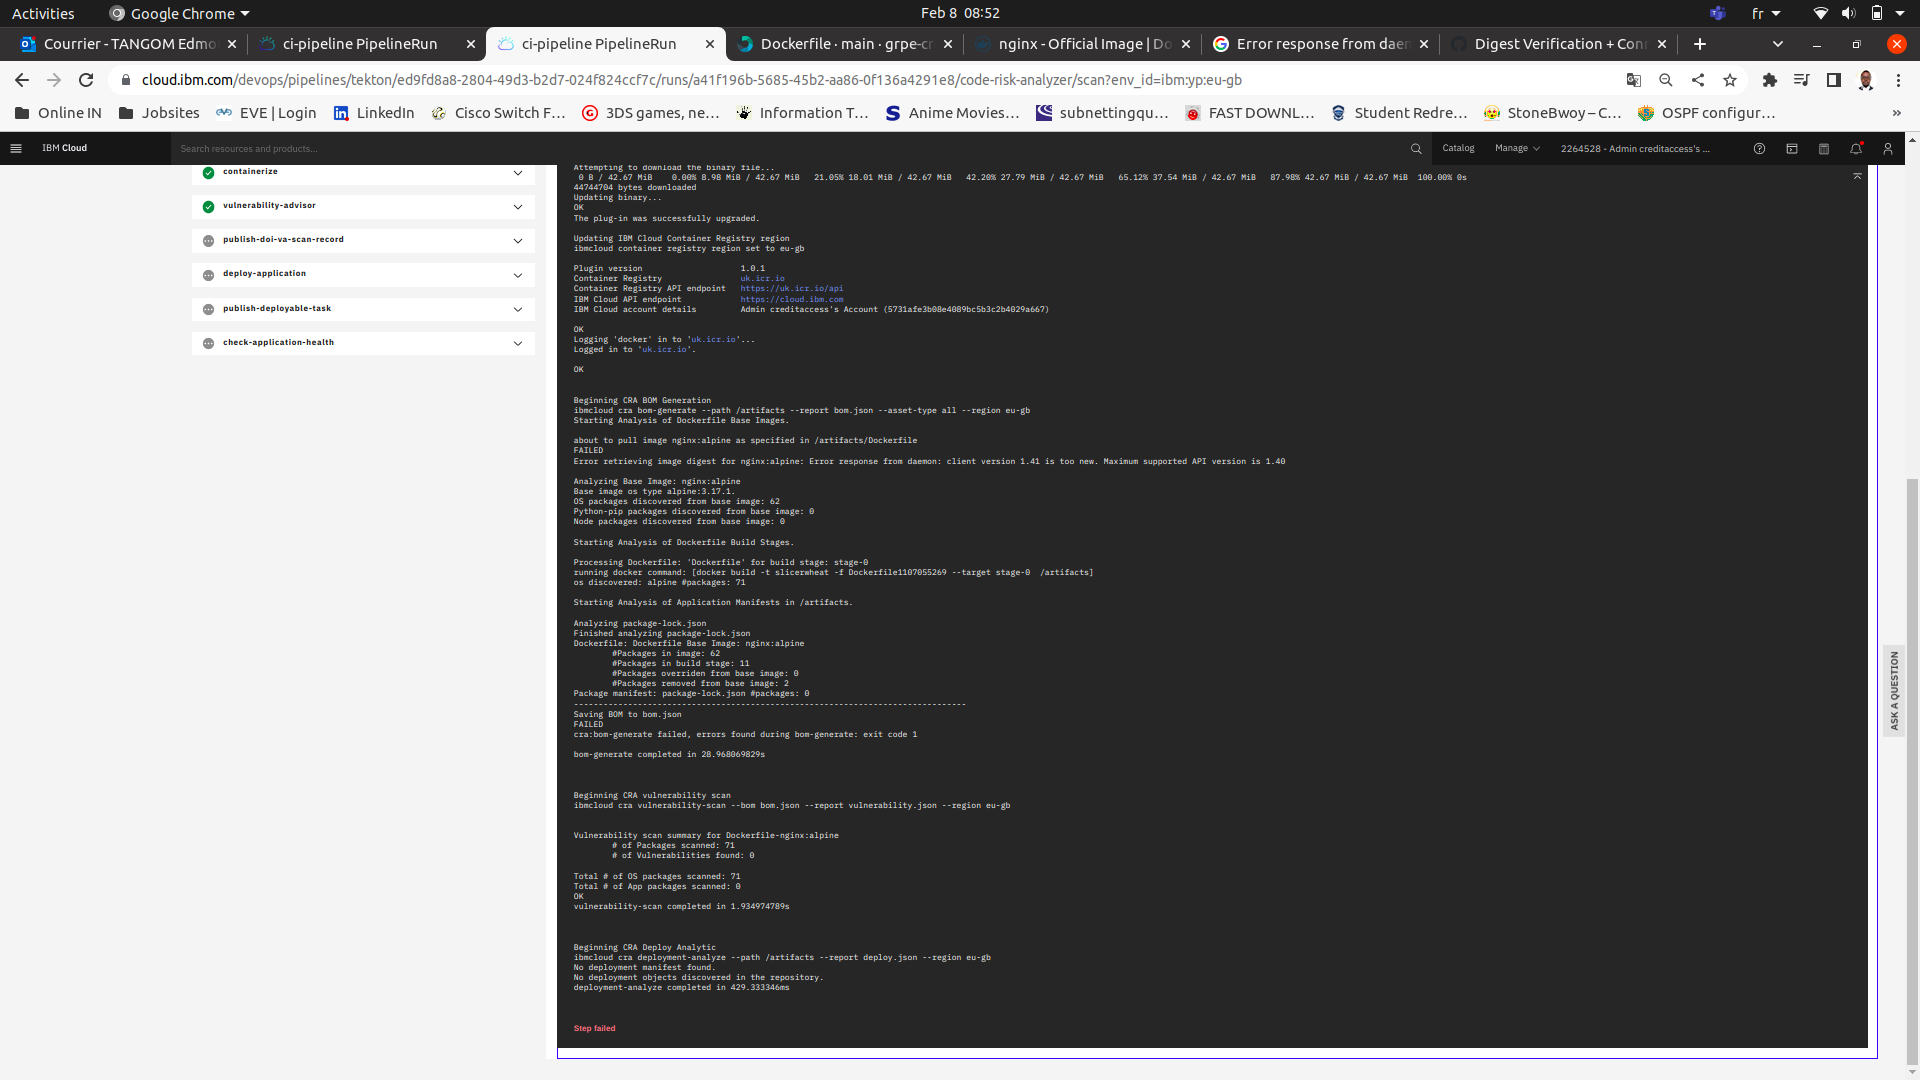Screen dimensions: 1920x1080
Task: Click the deploy-application pending status icon
Action: coord(208,275)
